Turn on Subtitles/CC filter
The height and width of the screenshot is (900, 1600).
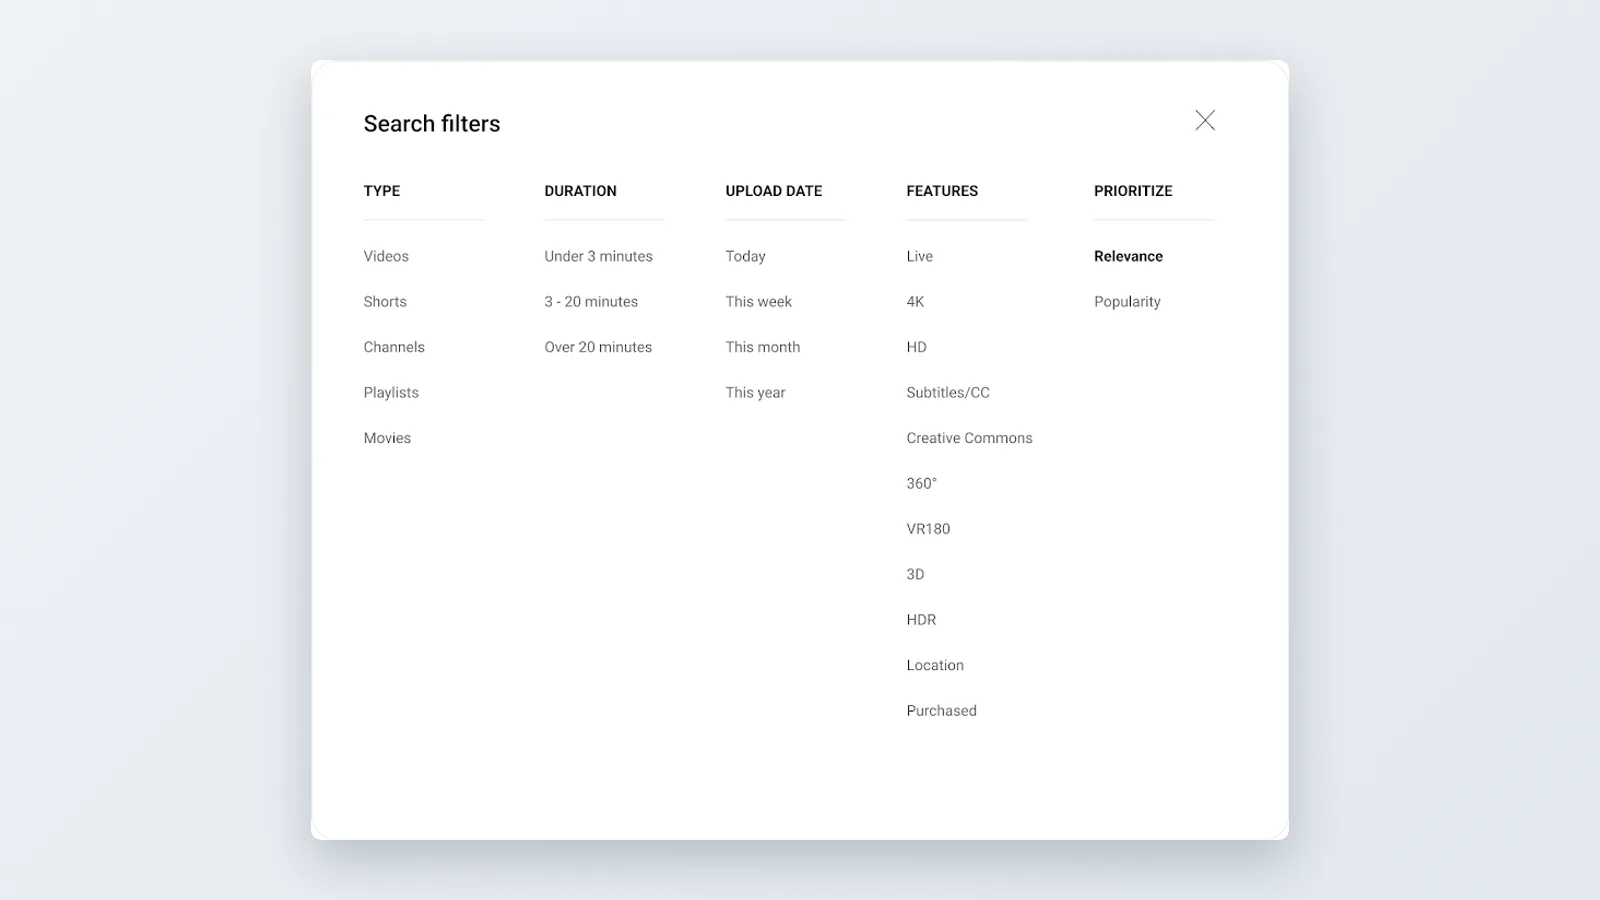coord(948,393)
